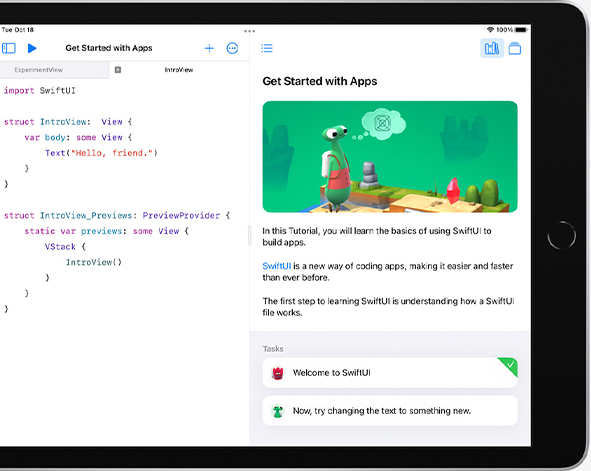This screenshot has width=591, height=471.
Task: Click the green completed checkmark badge
Action: (509, 366)
